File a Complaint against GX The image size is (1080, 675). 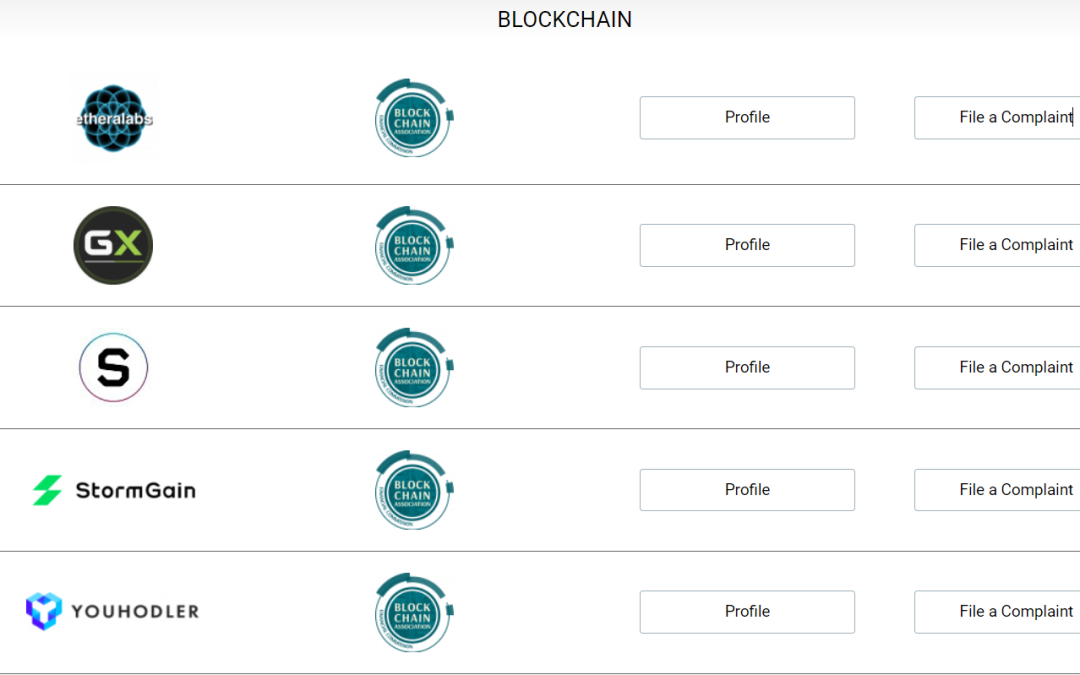(997, 245)
